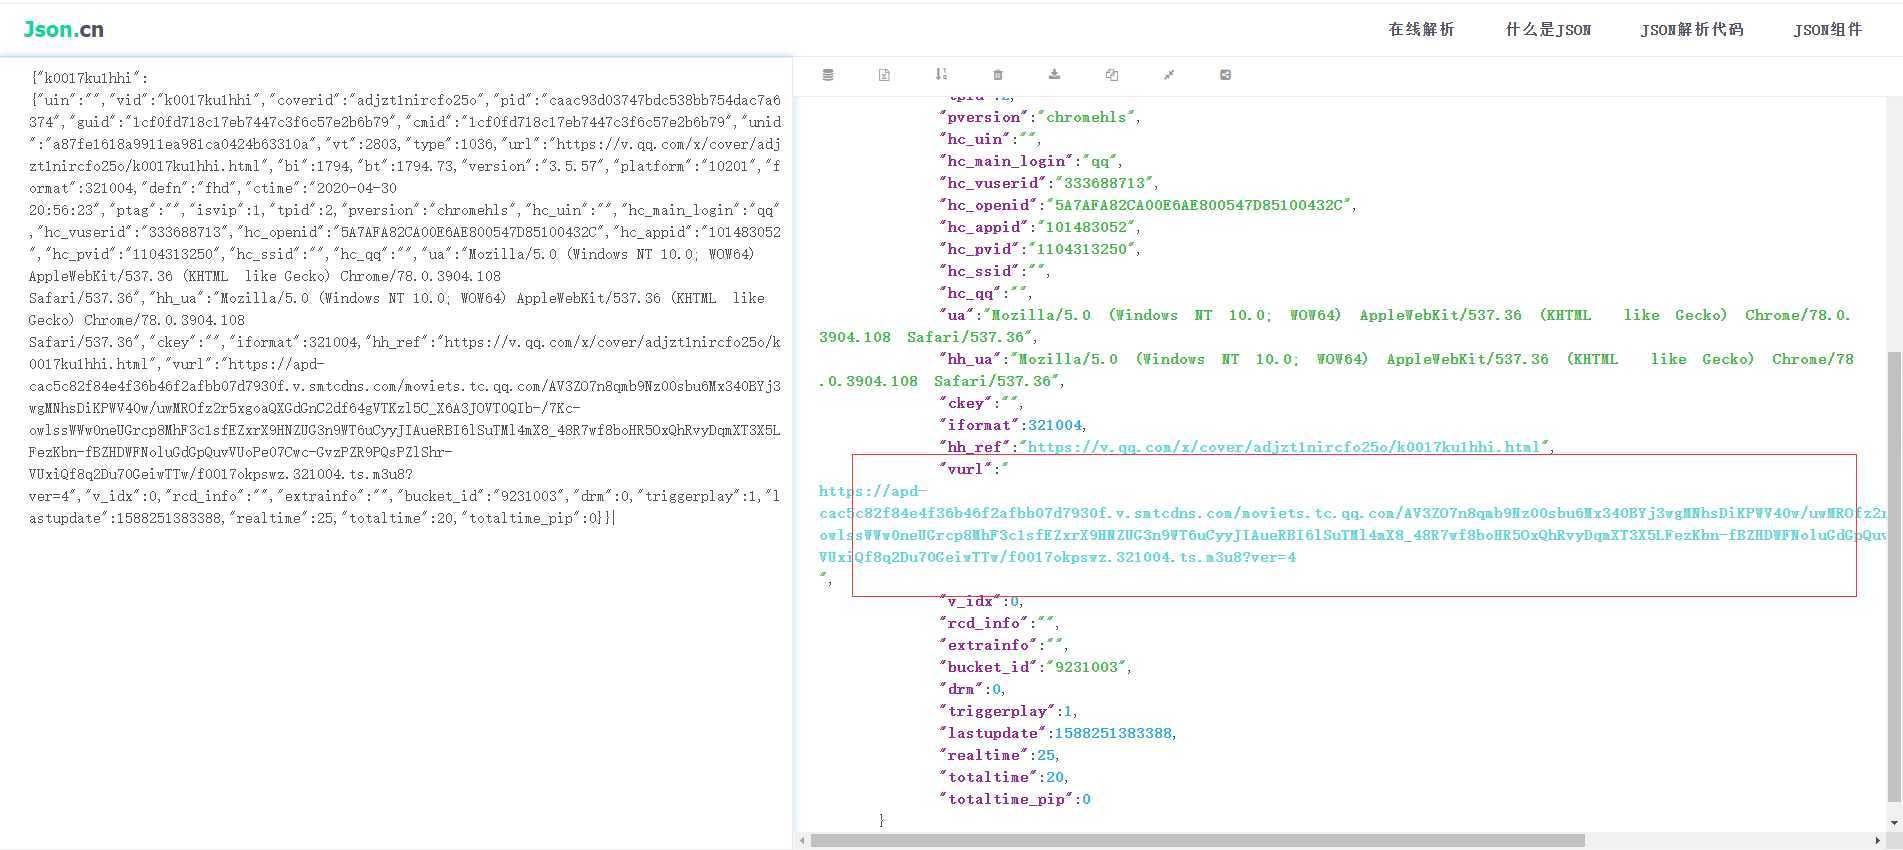Click the Json.cn logo
The height and width of the screenshot is (850, 1903).
64,29
